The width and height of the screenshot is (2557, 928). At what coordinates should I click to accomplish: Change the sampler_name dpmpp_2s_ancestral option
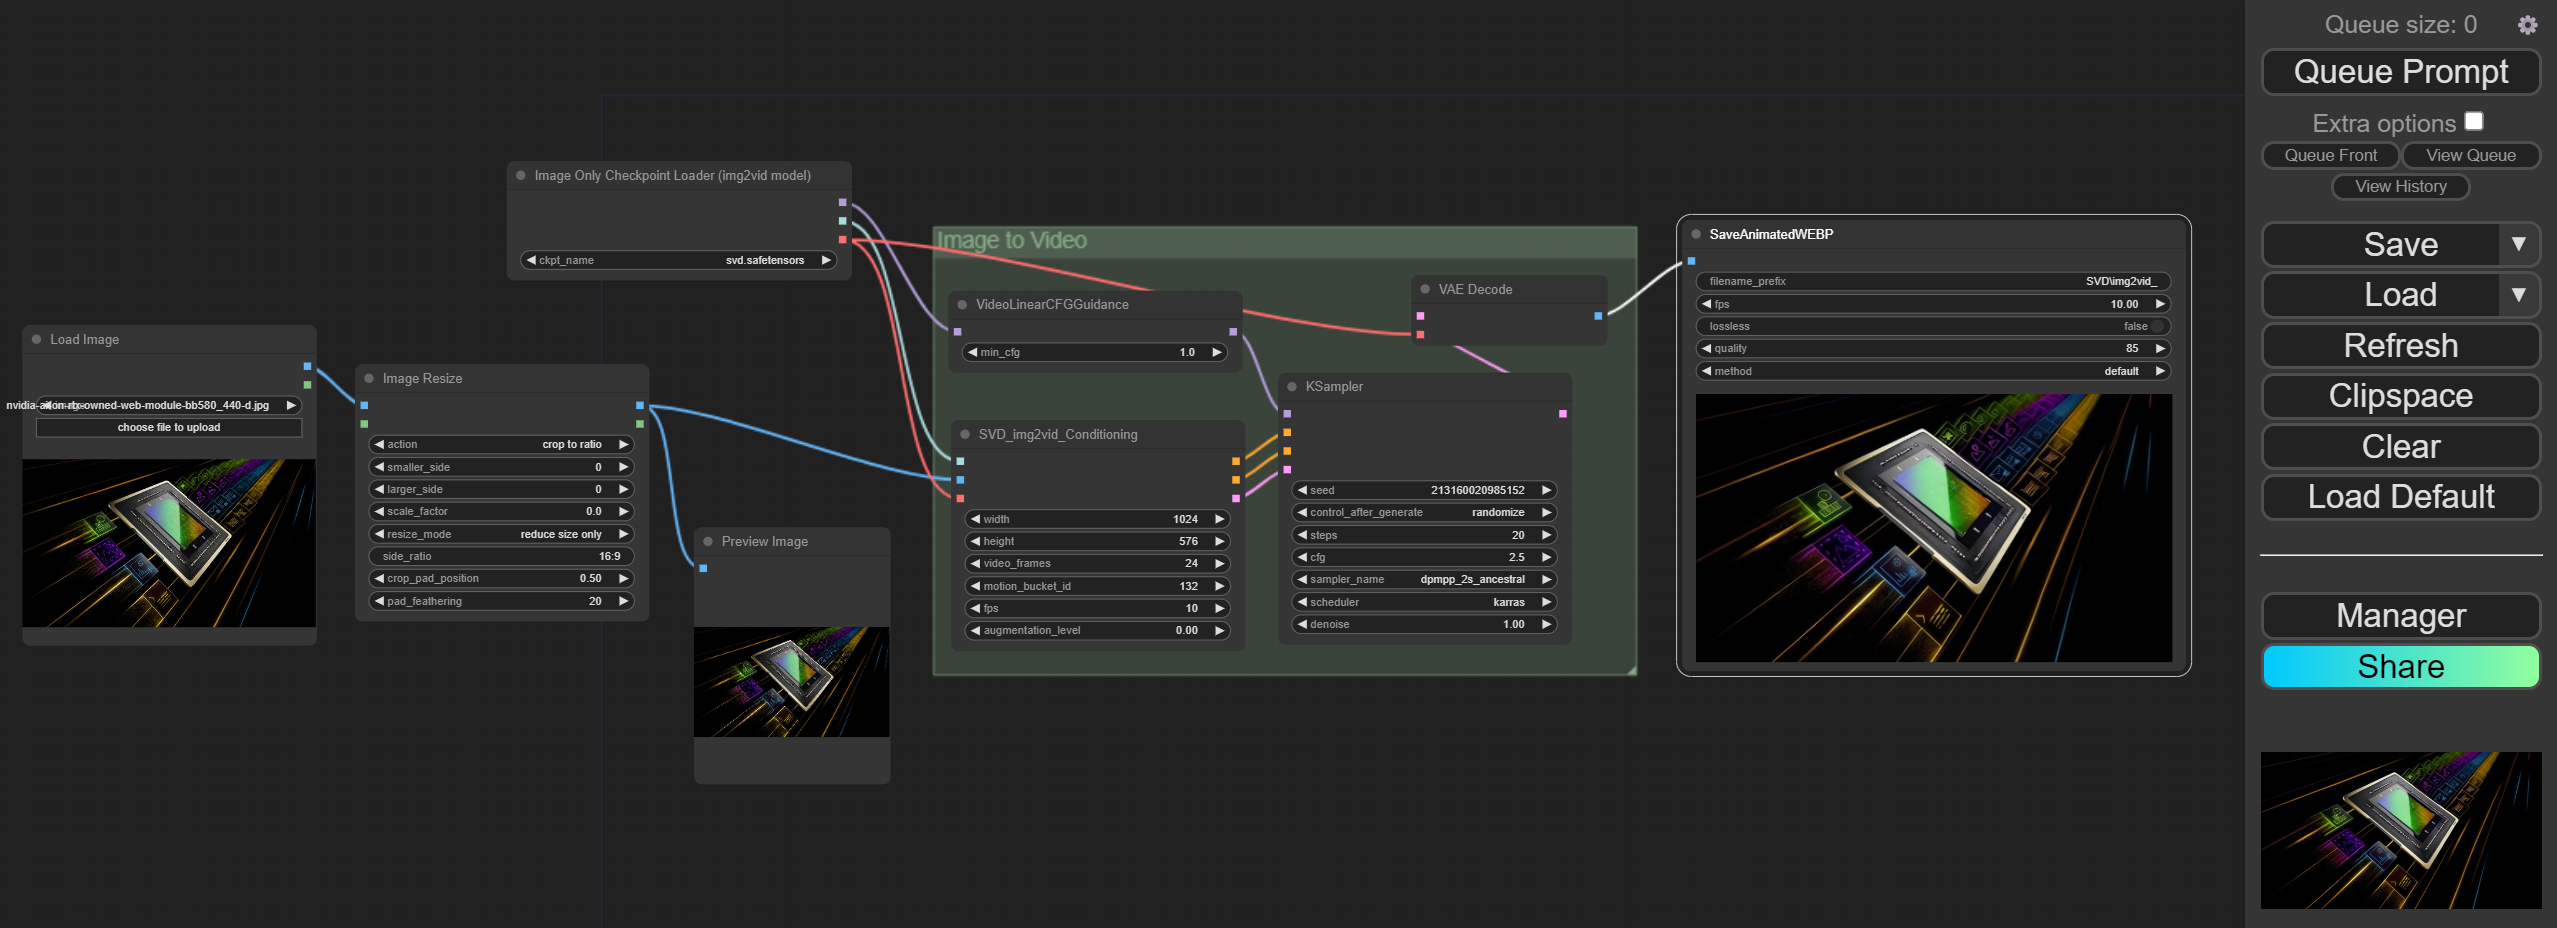coord(1424,579)
